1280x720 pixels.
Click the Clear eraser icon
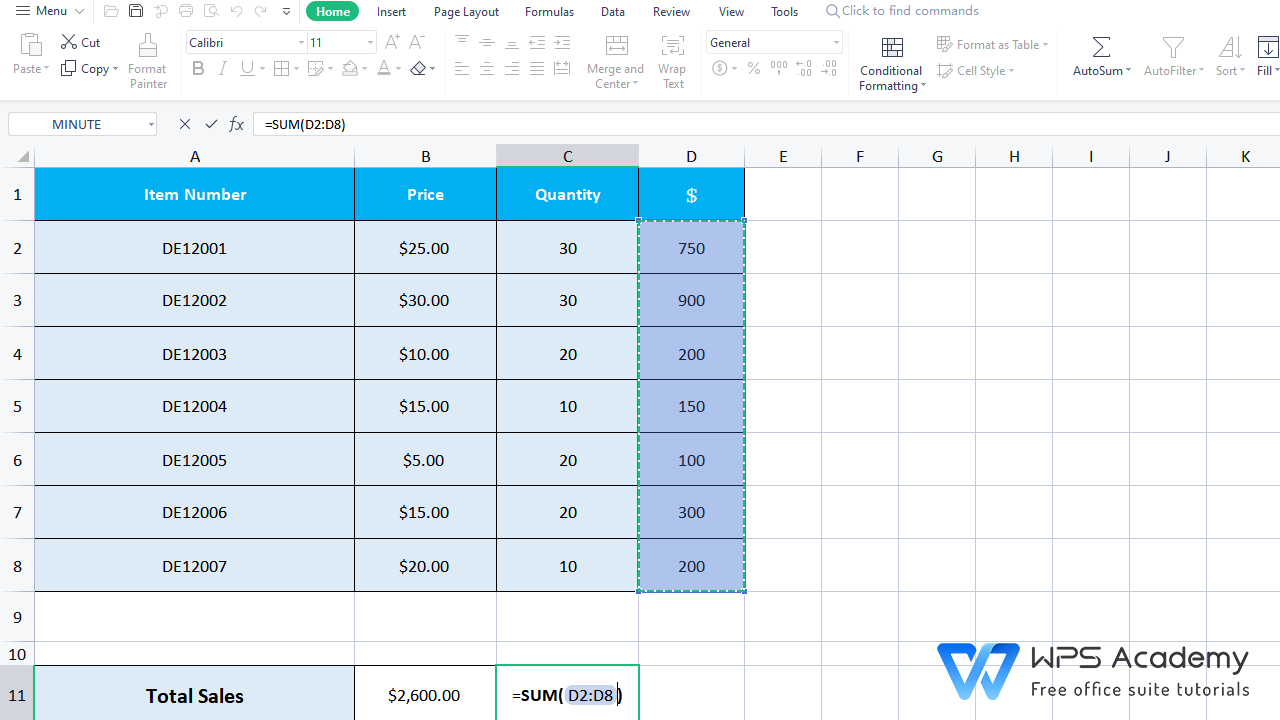coord(418,68)
